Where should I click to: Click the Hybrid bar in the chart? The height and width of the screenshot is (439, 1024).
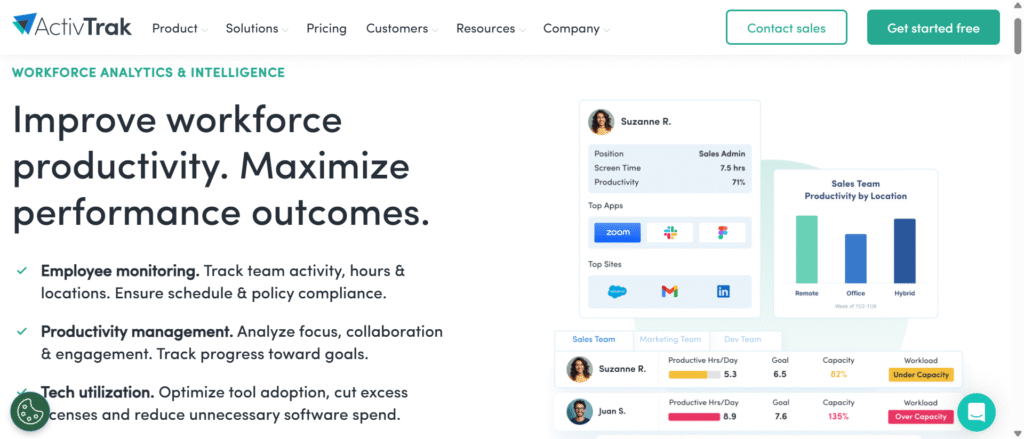coord(904,250)
